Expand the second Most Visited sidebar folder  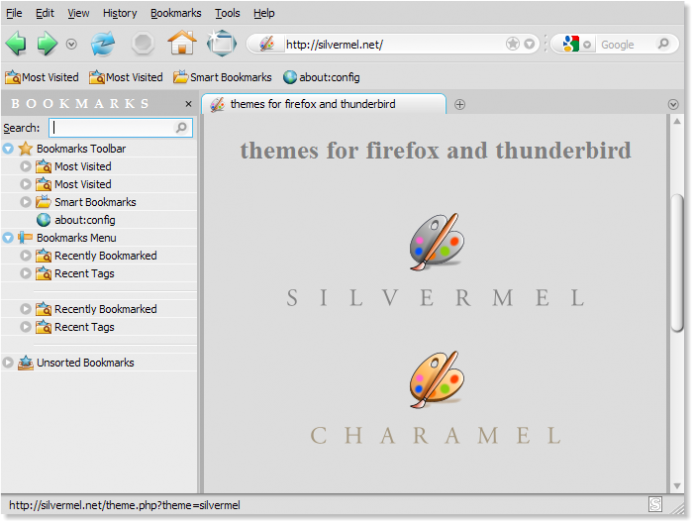click(x=26, y=184)
